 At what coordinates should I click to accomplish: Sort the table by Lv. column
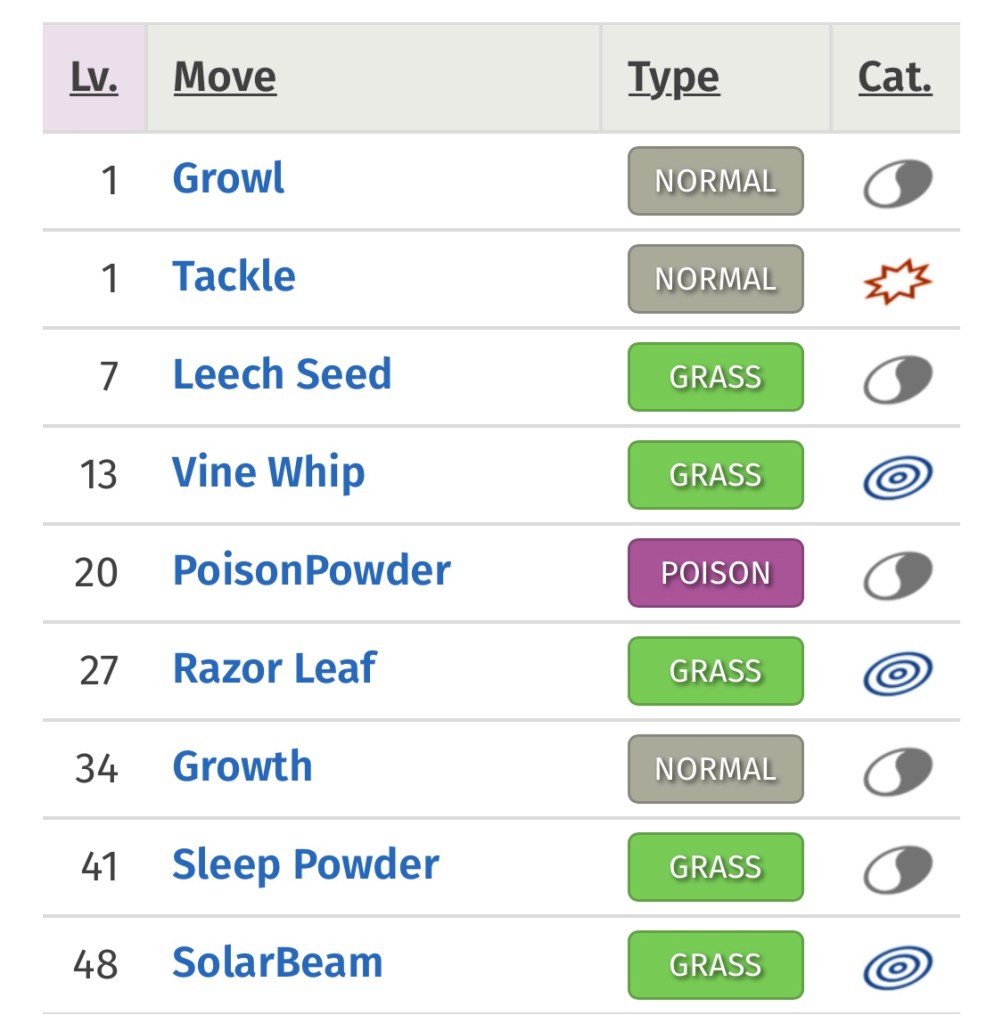click(94, 78)
